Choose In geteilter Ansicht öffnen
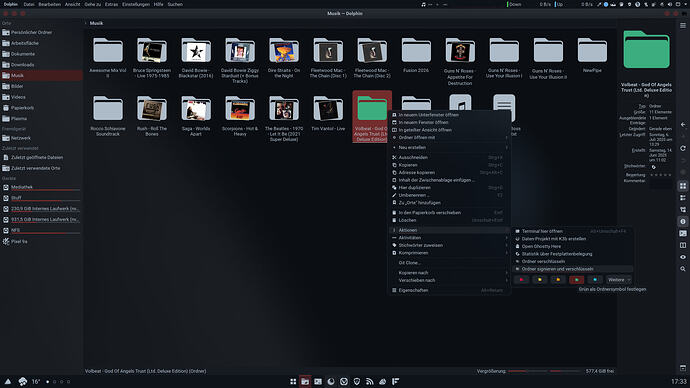 449,130
